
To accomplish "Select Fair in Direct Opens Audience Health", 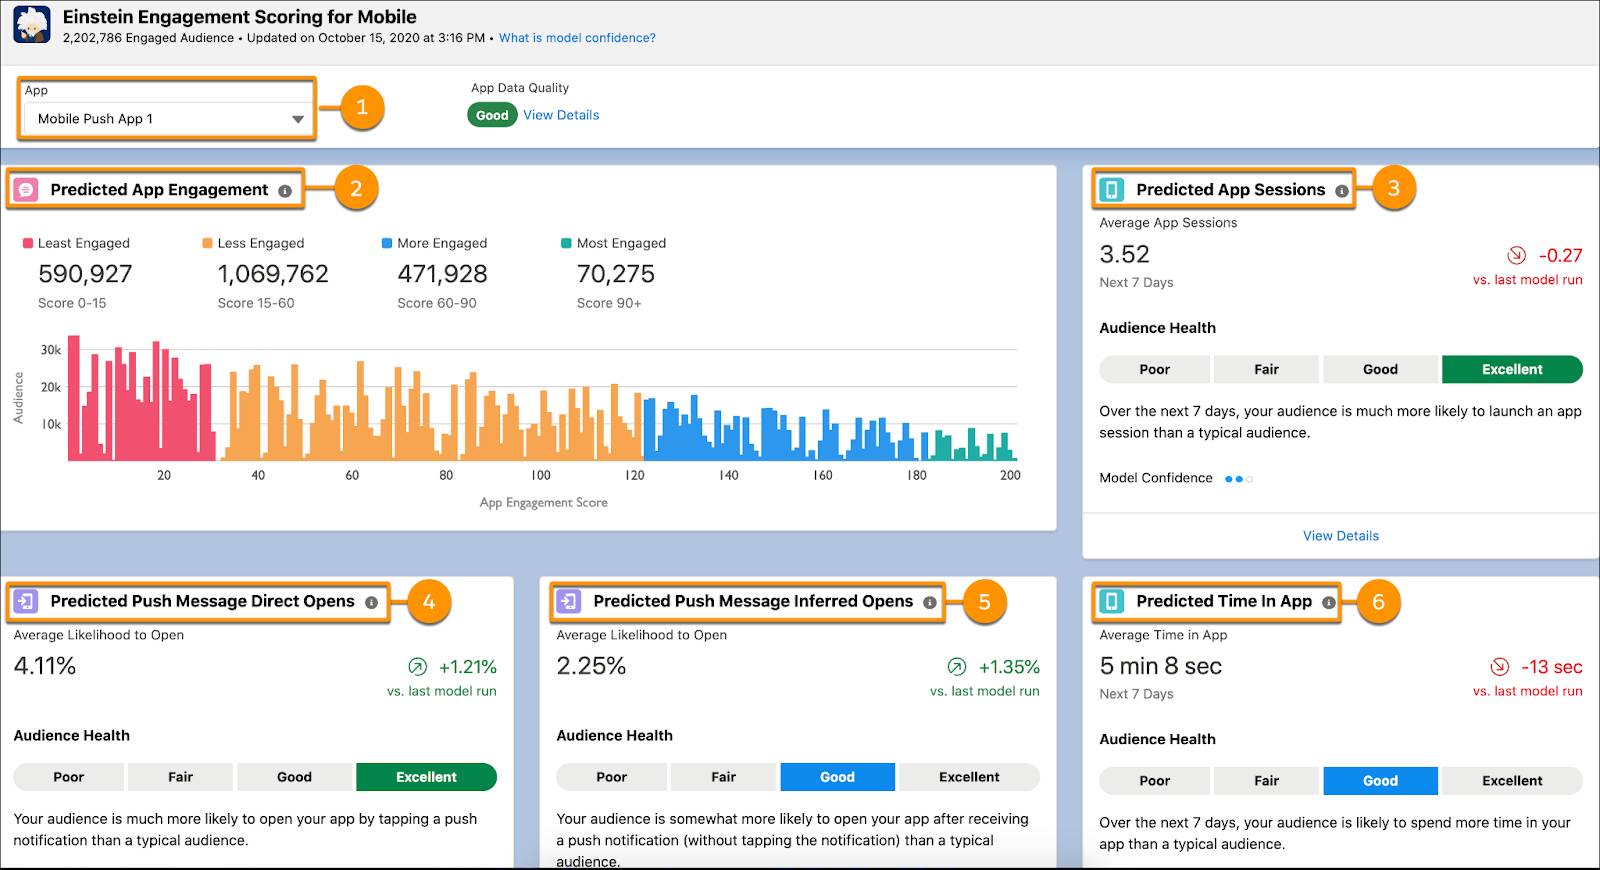I will (180, 777).
